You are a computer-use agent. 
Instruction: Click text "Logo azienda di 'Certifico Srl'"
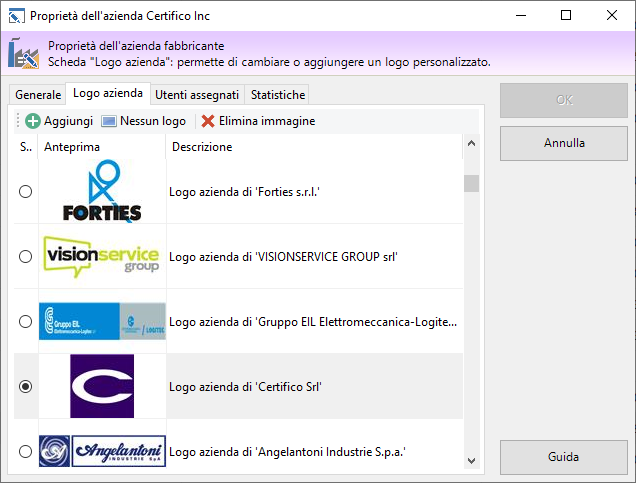pyautogui.click(x=245, y=387)
